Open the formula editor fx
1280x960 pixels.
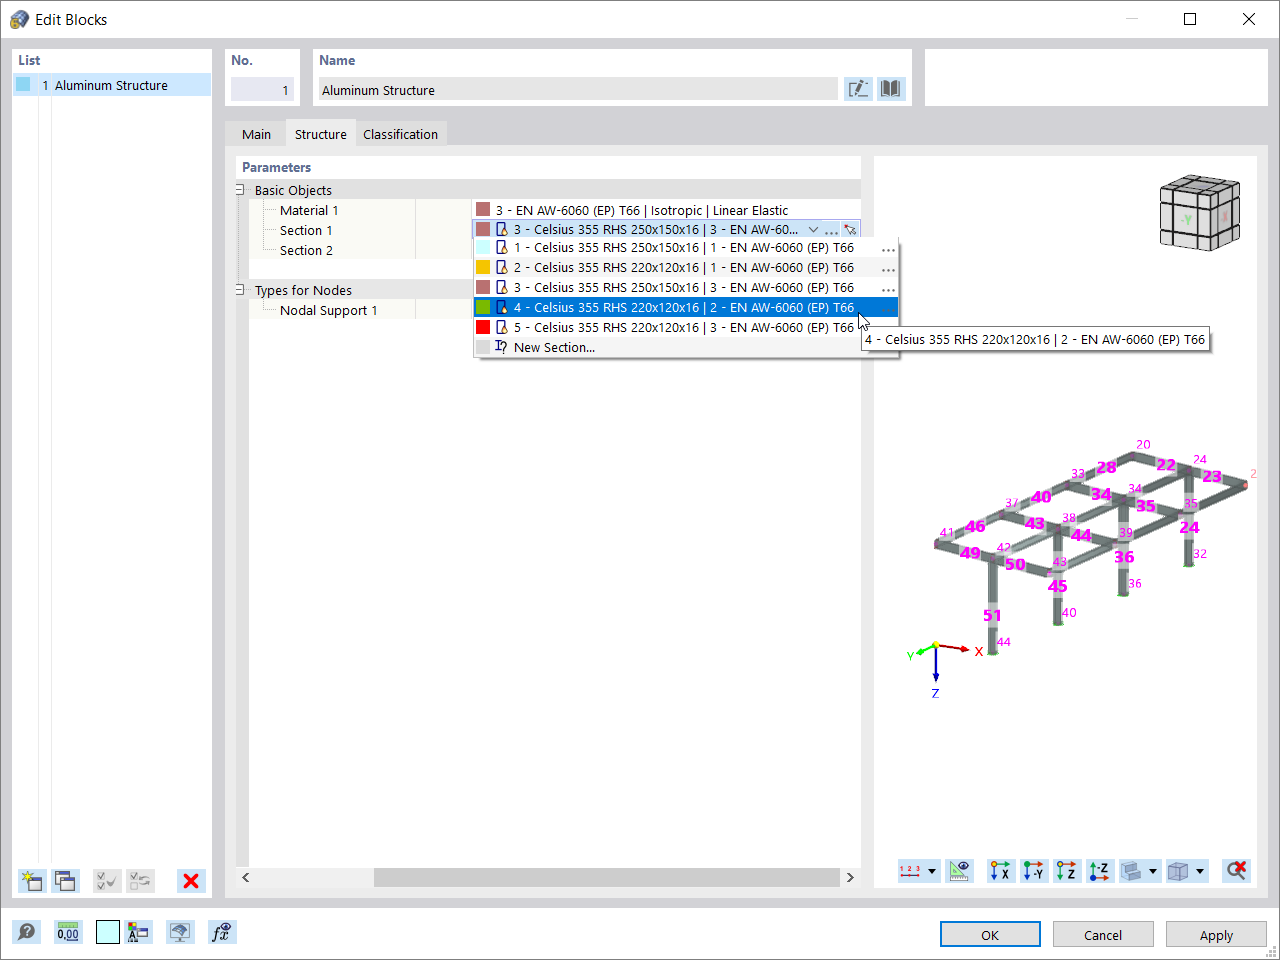pos(222,932)
